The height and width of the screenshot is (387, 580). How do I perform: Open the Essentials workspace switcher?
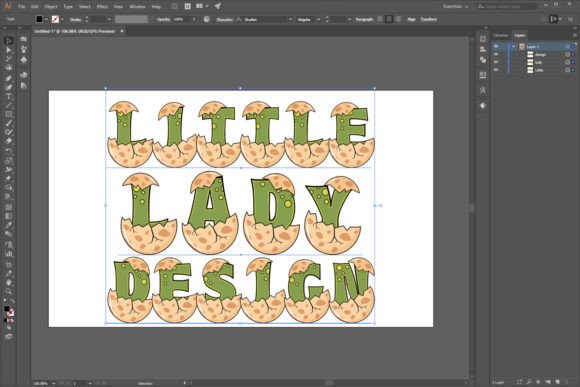tap(456, 6)
